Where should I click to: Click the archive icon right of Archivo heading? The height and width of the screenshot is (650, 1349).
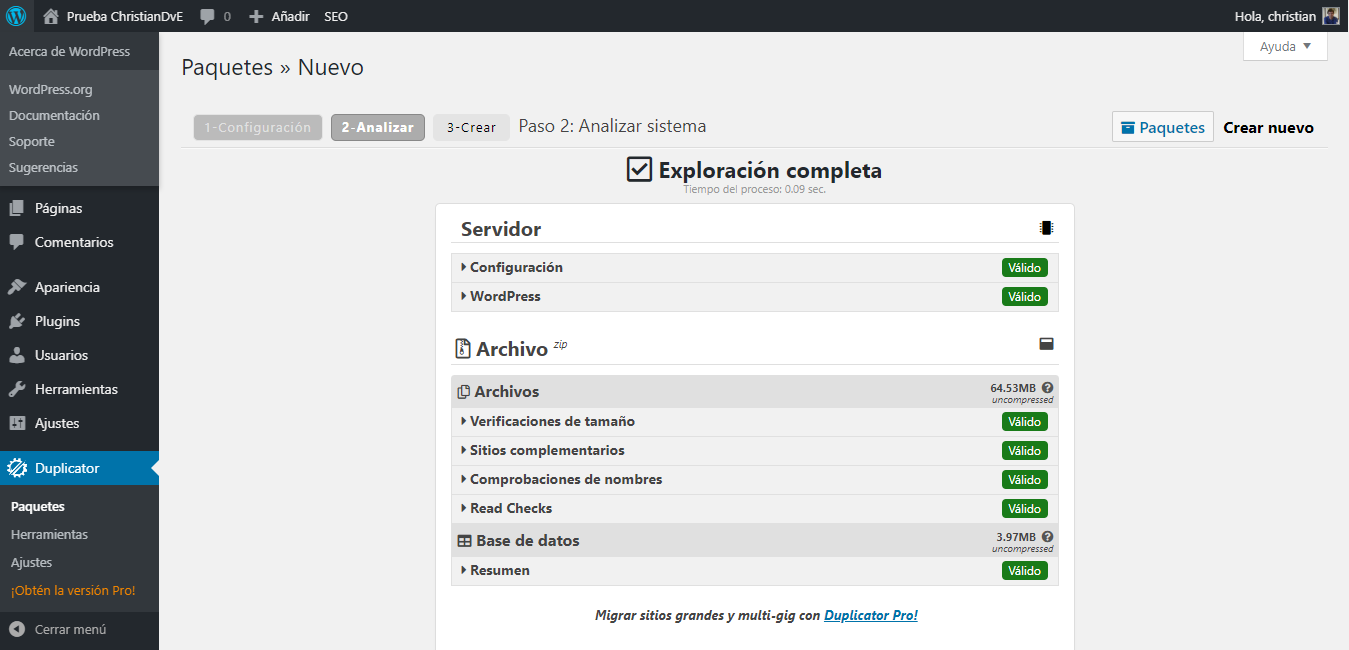click(x=1046, y=344)
